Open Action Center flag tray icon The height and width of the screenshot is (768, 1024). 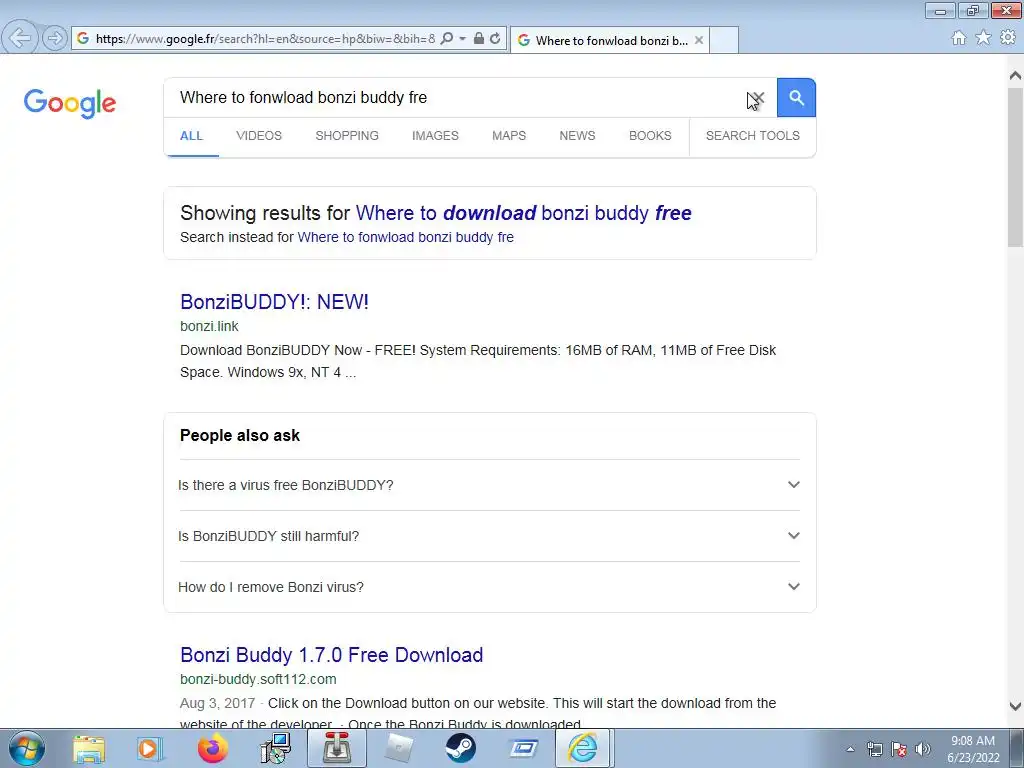[x=899, y=749]
